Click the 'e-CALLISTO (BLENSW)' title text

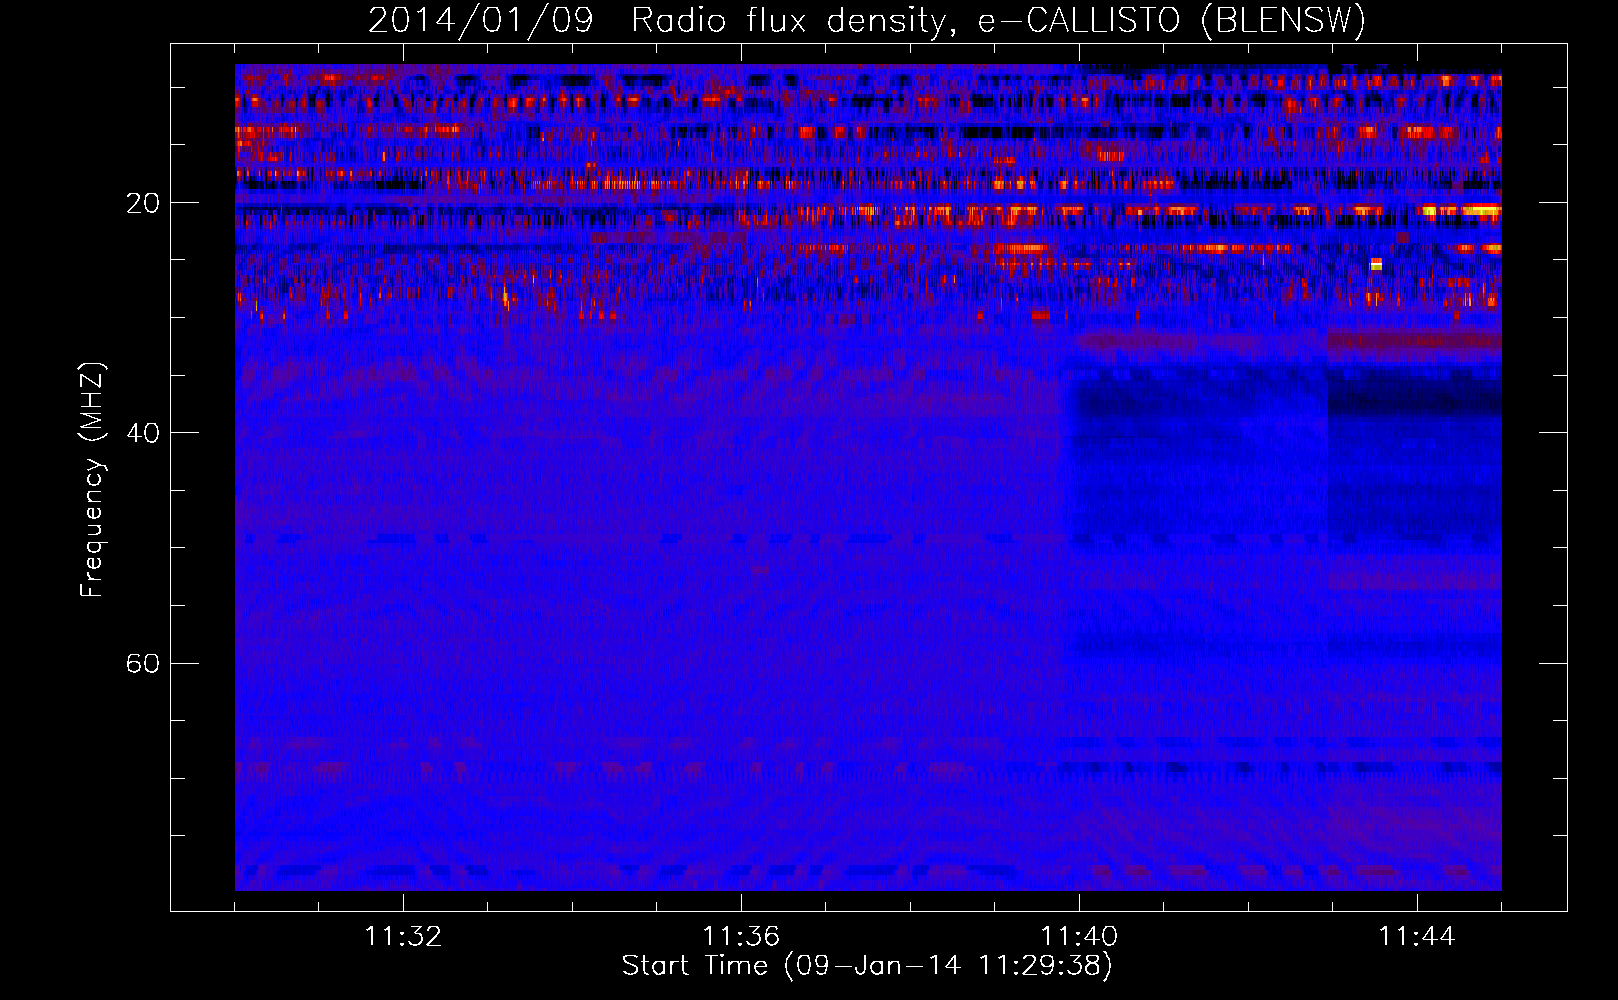1172,21
